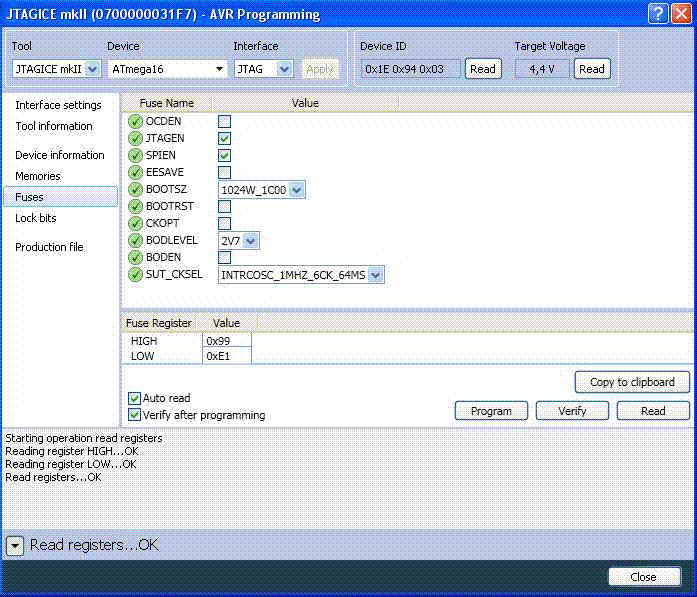Open Tool information page
This screenshot has width=697, height=597.
click(x=54, y=126)
